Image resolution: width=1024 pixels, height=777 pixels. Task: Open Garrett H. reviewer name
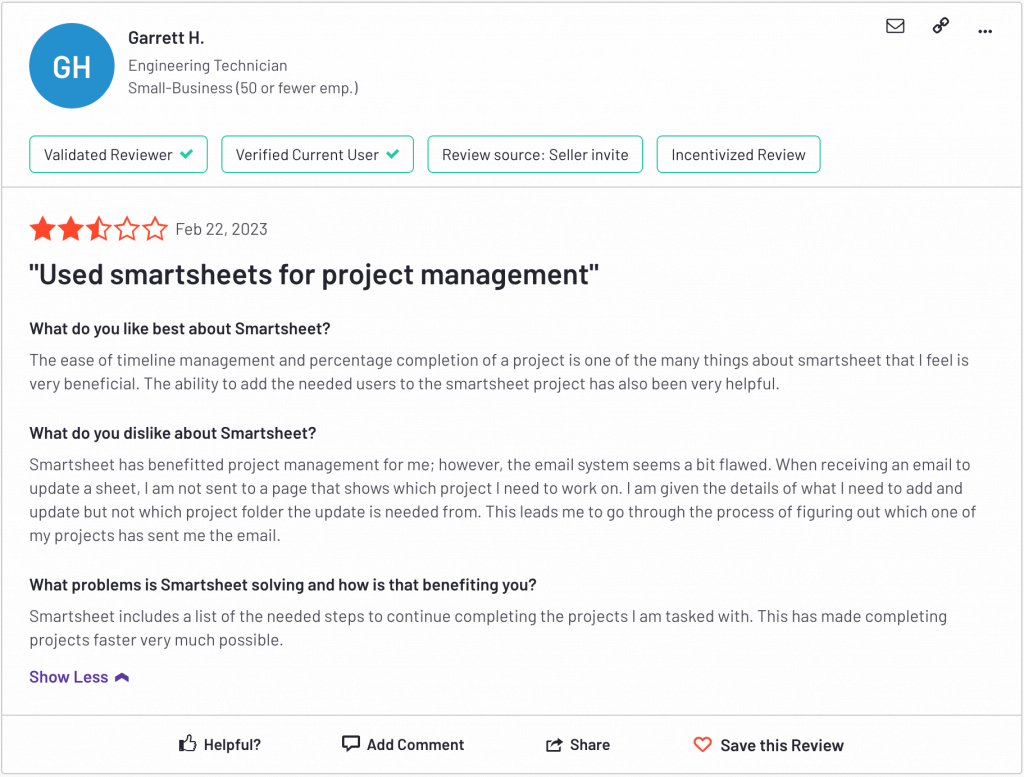click(166, 39)
